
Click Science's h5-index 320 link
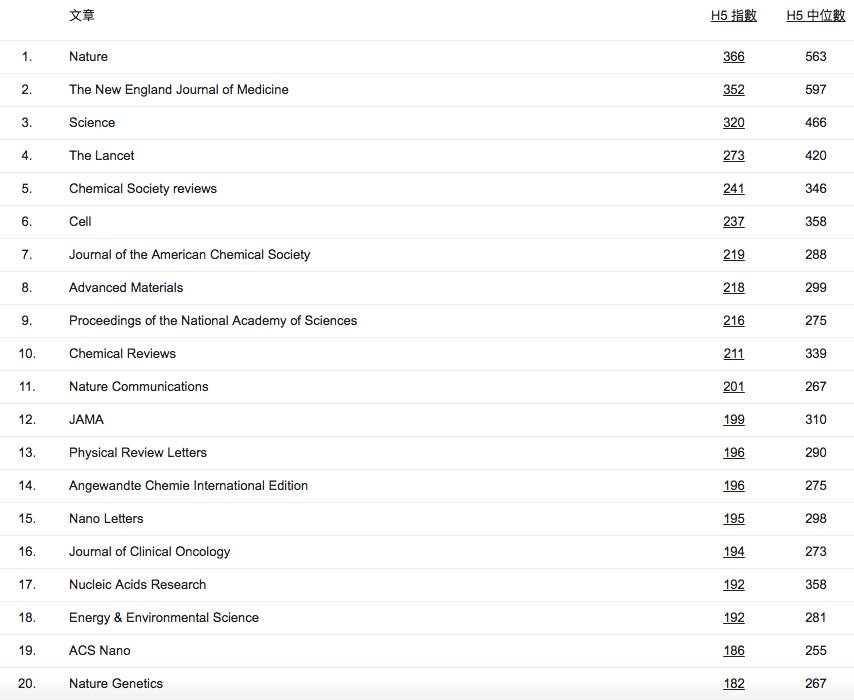733,122
